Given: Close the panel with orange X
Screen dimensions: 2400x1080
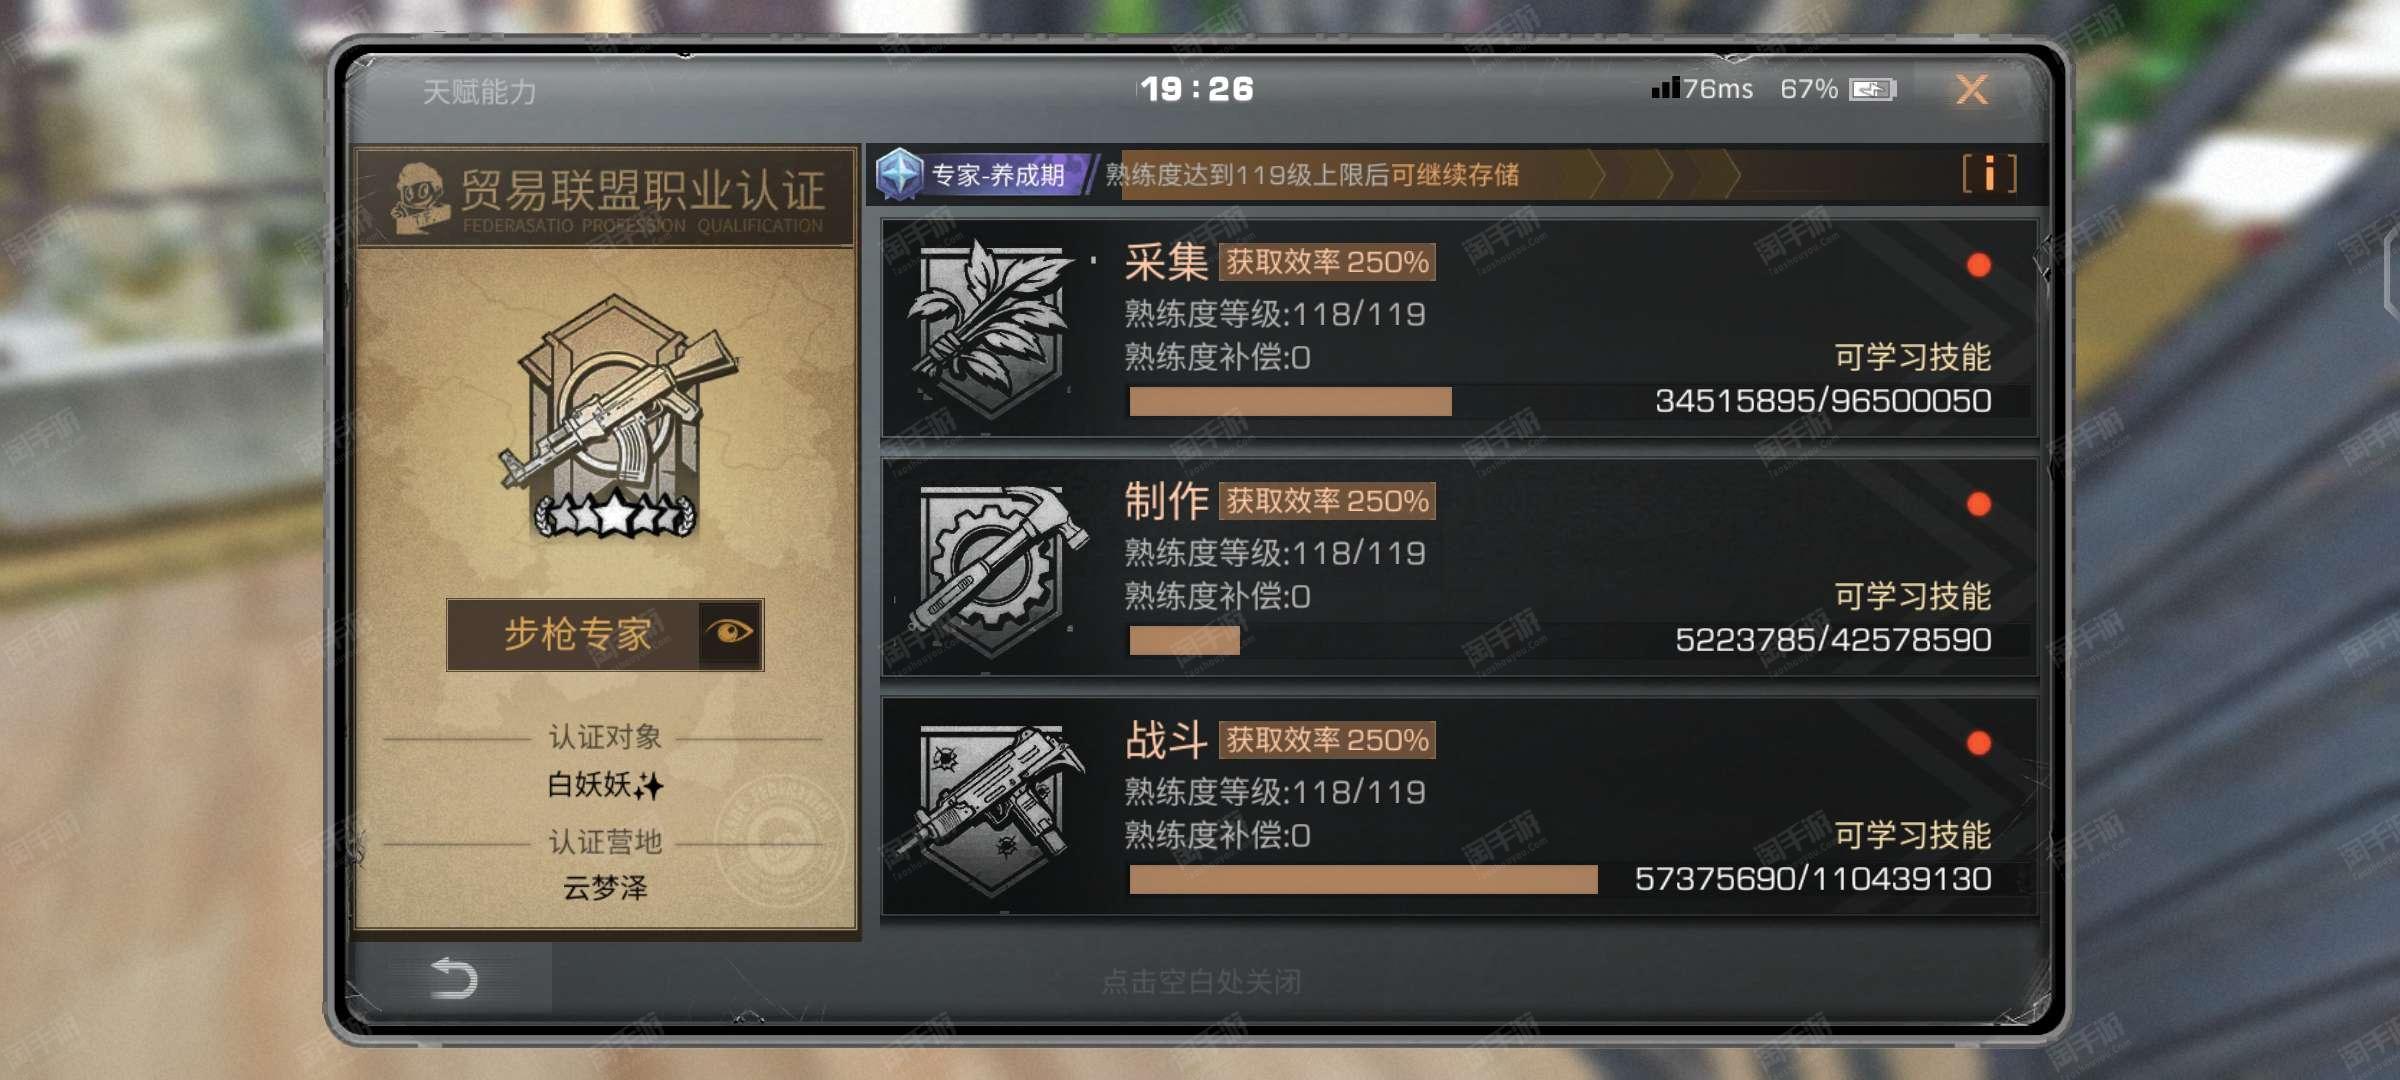Looking at the screenshot, I should (1972, 90).
